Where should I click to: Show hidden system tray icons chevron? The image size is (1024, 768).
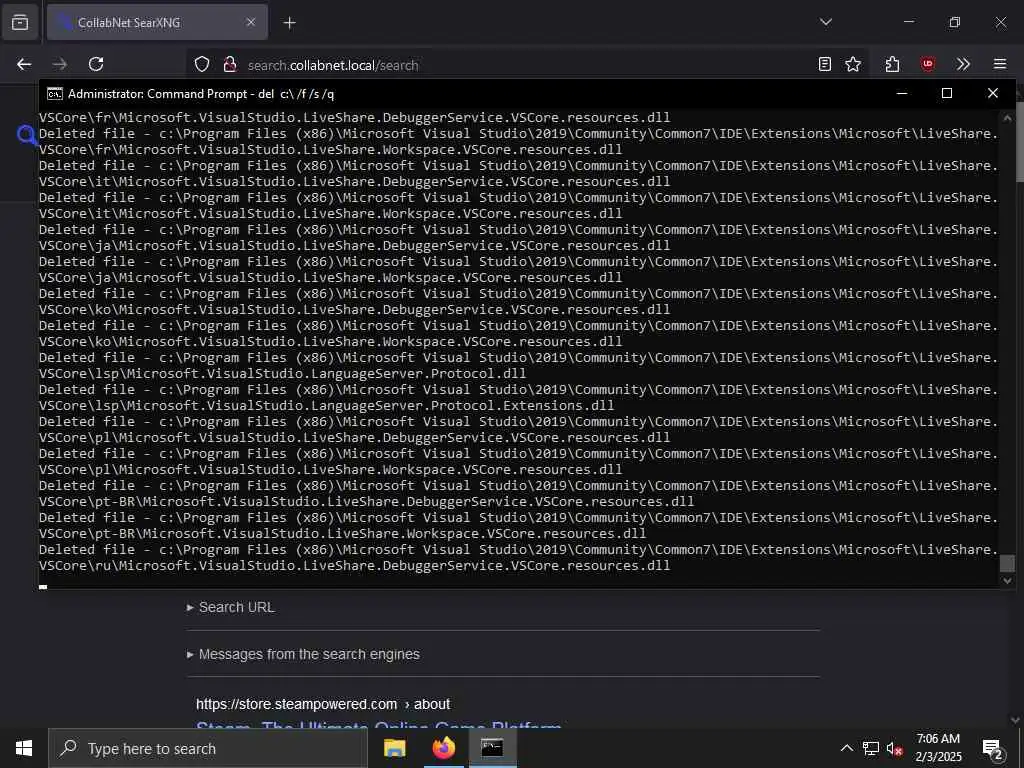(x=846, y=748)
